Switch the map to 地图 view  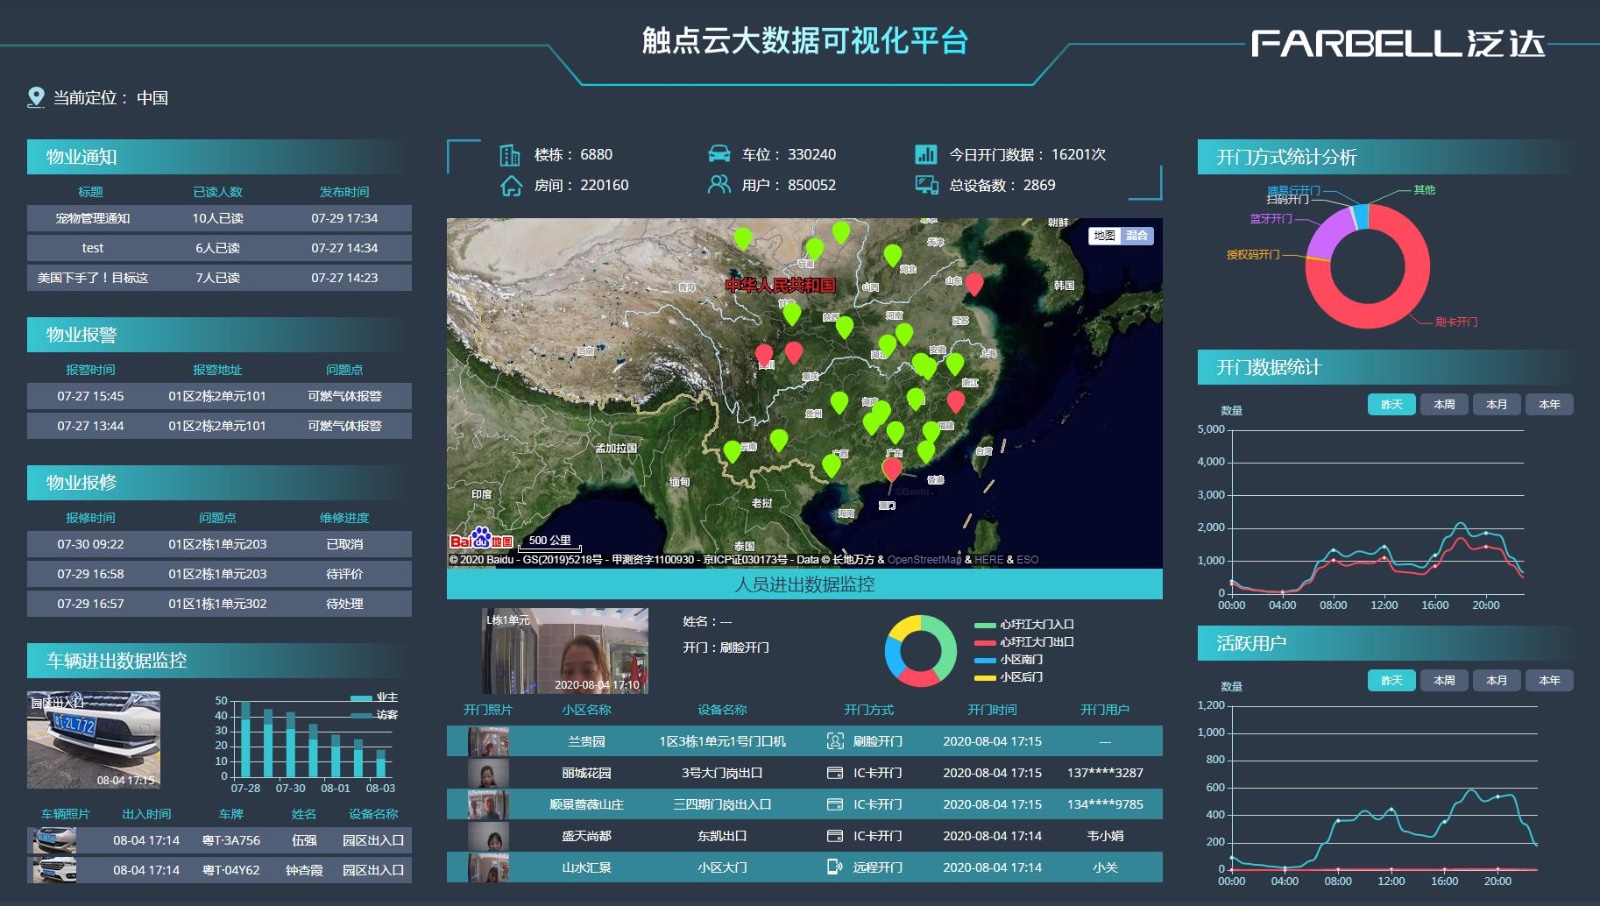1104,236
